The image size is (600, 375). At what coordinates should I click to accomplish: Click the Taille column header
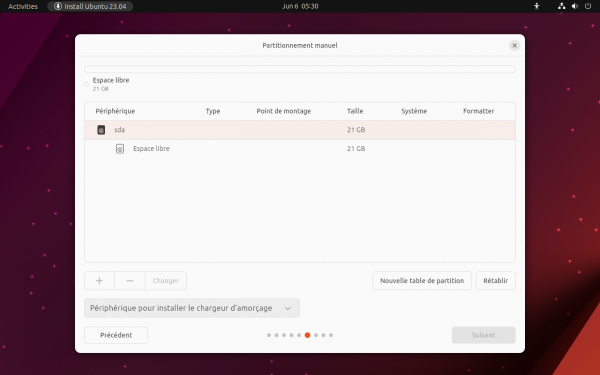coord(355,111)
